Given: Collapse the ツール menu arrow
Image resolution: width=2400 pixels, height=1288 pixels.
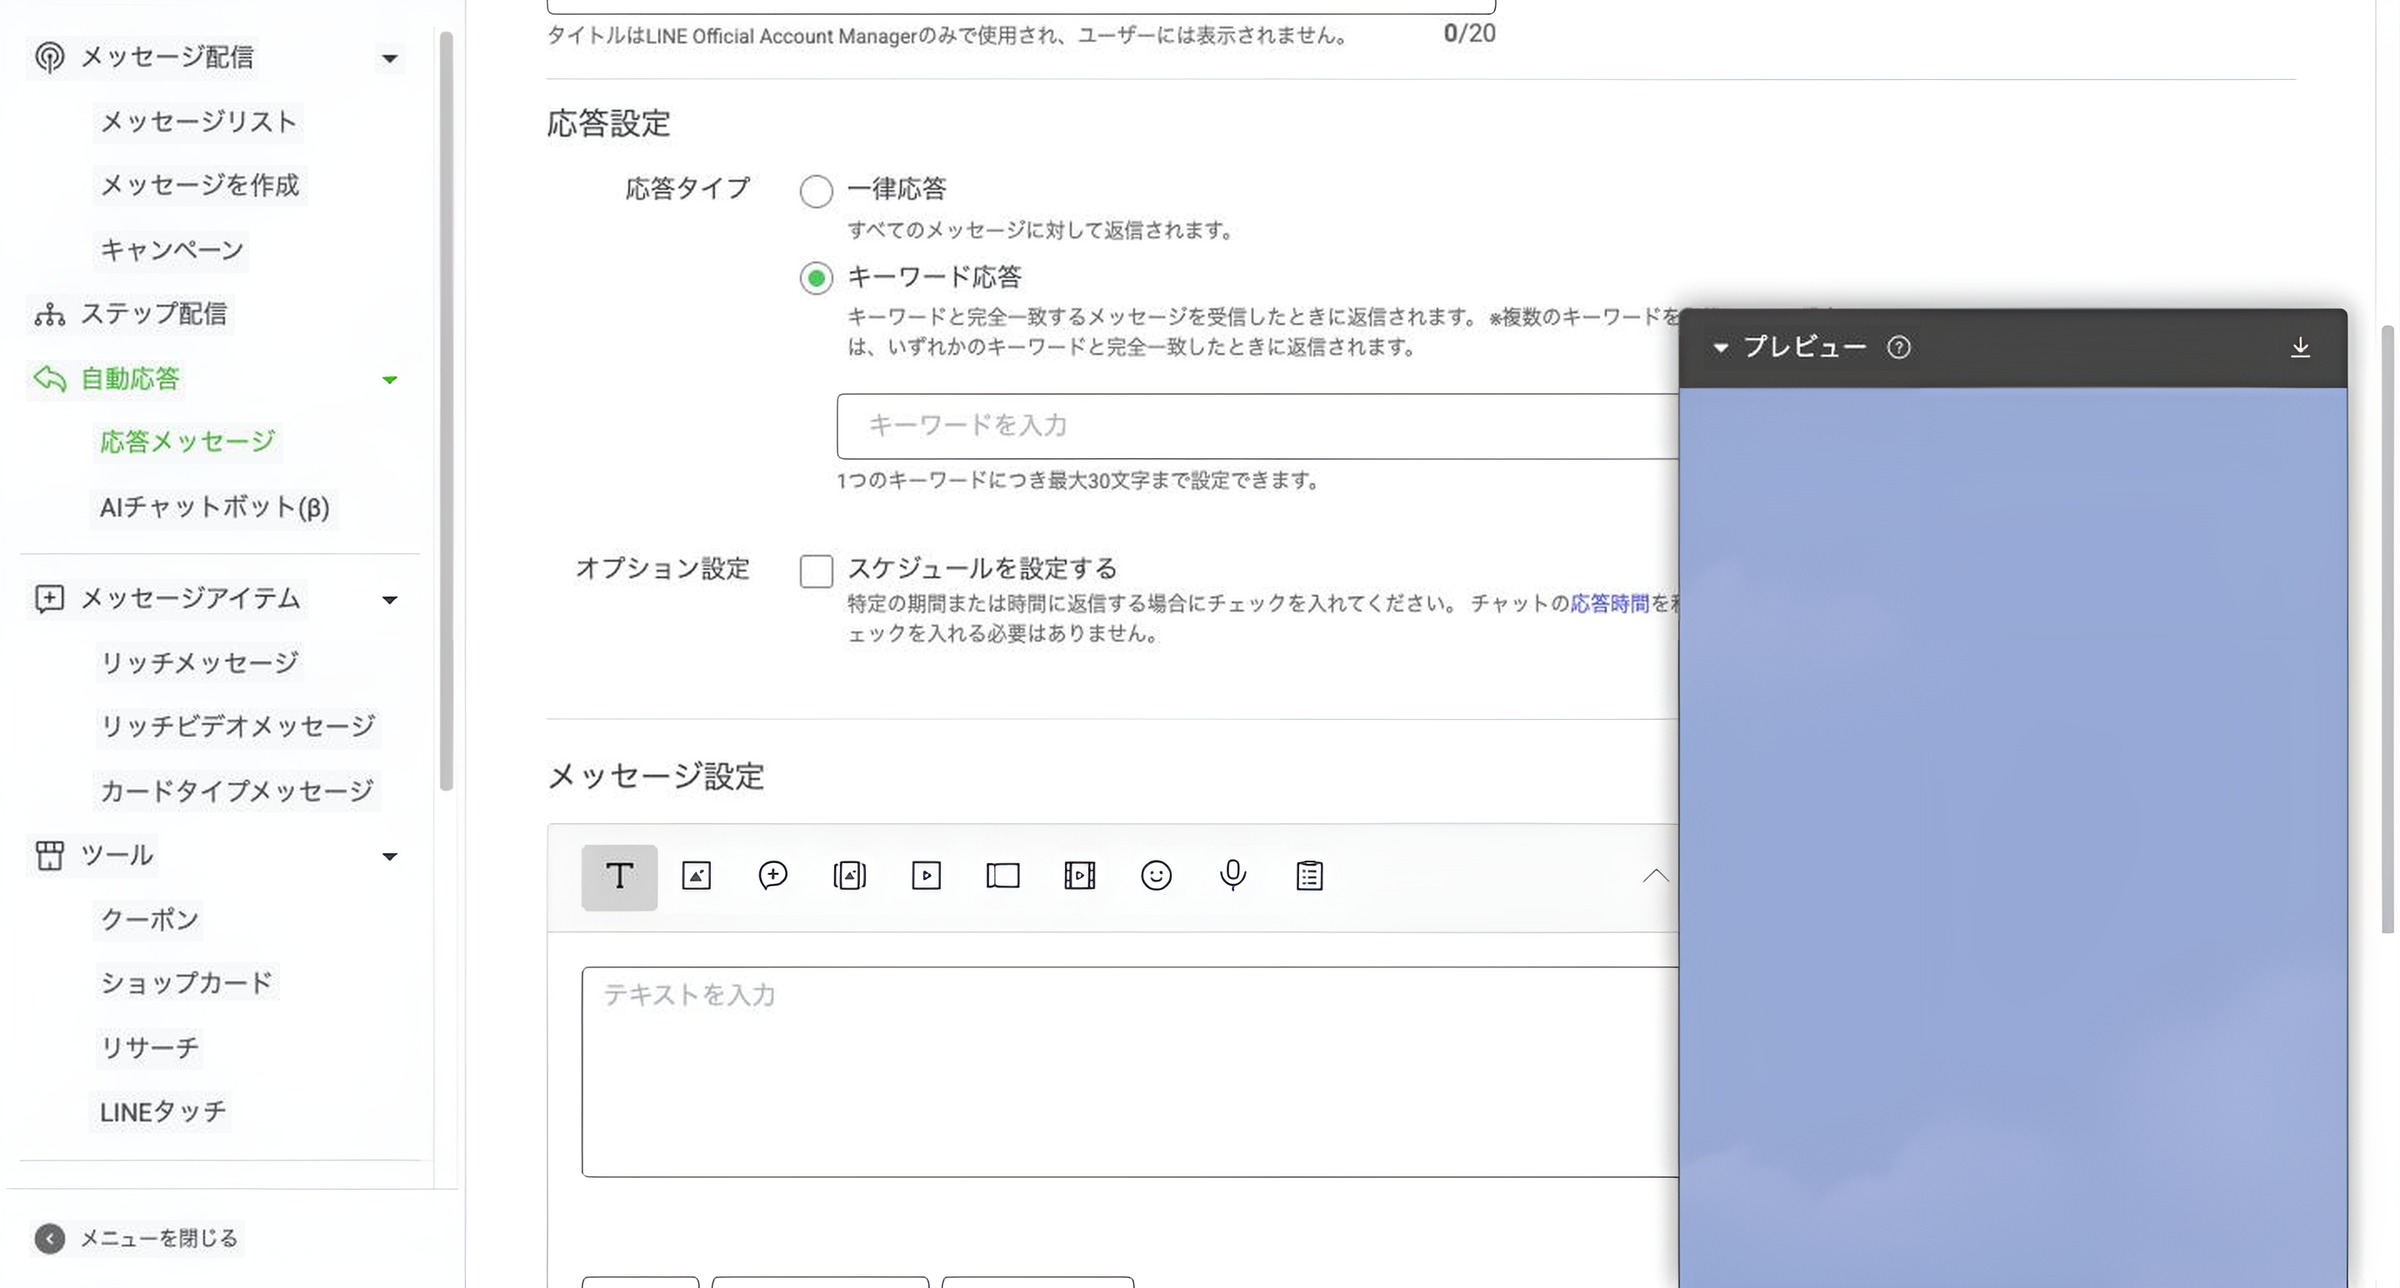Looking at the screenshot, I should click(390, 857).
